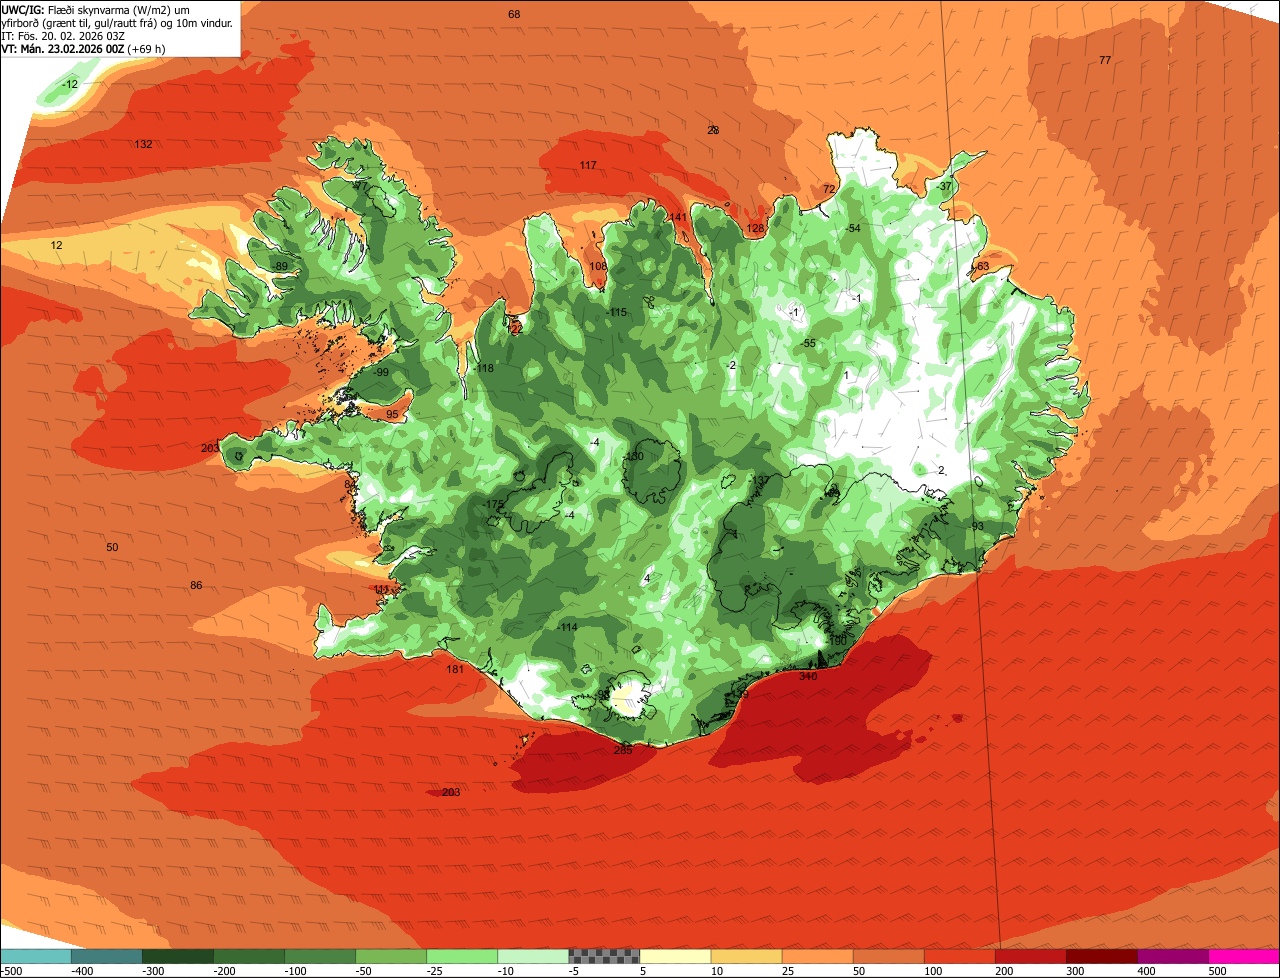The height and width of the screenshot is (978, 1280).
Task: Select the light green swatch between -50 and -25
Action: click(x=390, y=956)
